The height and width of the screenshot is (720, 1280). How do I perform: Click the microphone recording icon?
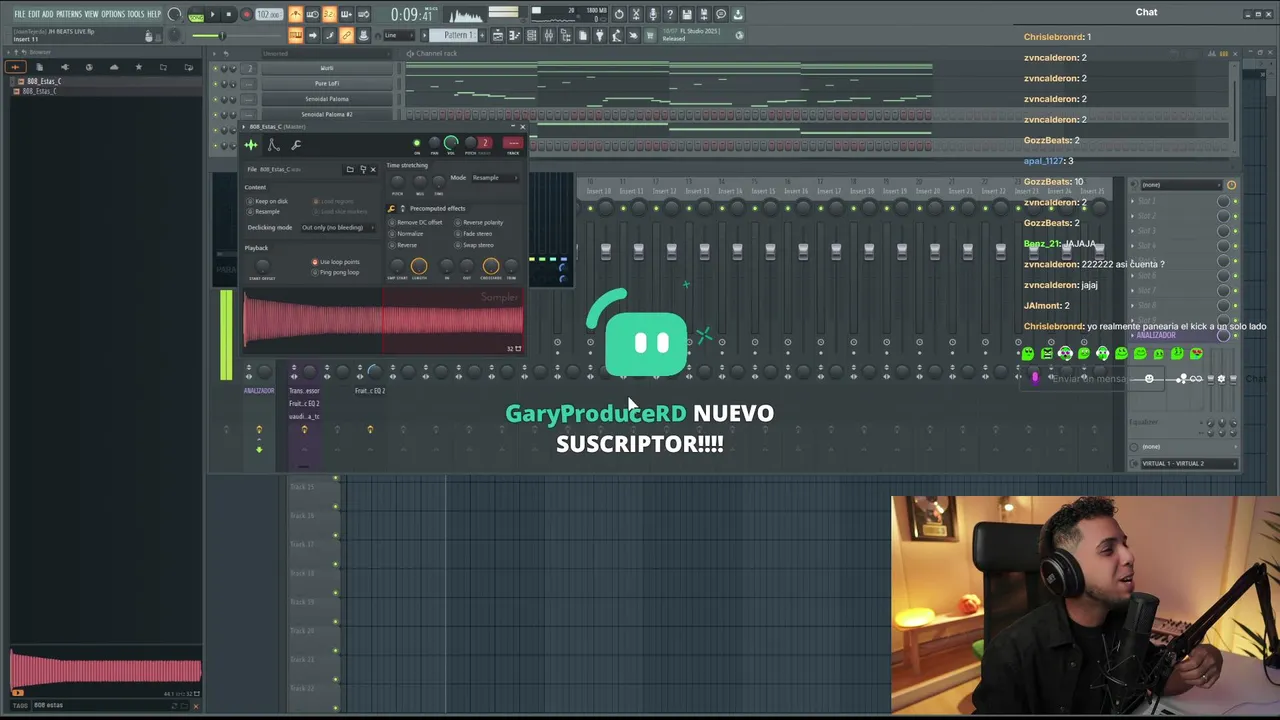[653, 14]
